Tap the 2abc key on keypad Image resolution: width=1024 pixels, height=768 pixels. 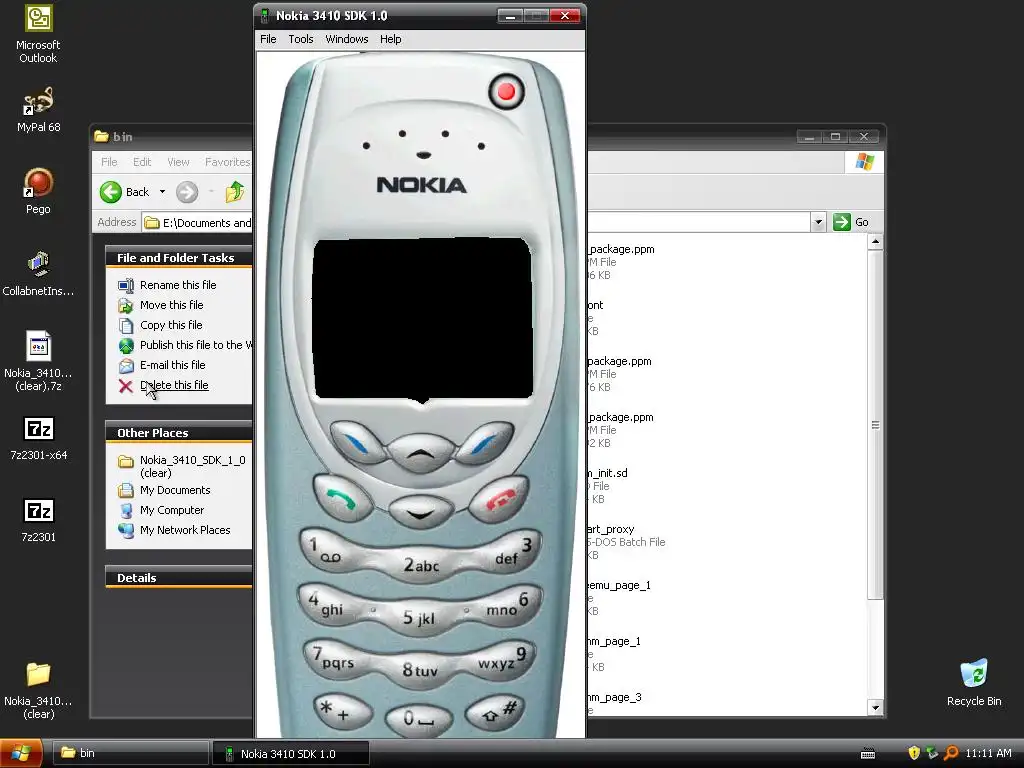coord(421,566)
